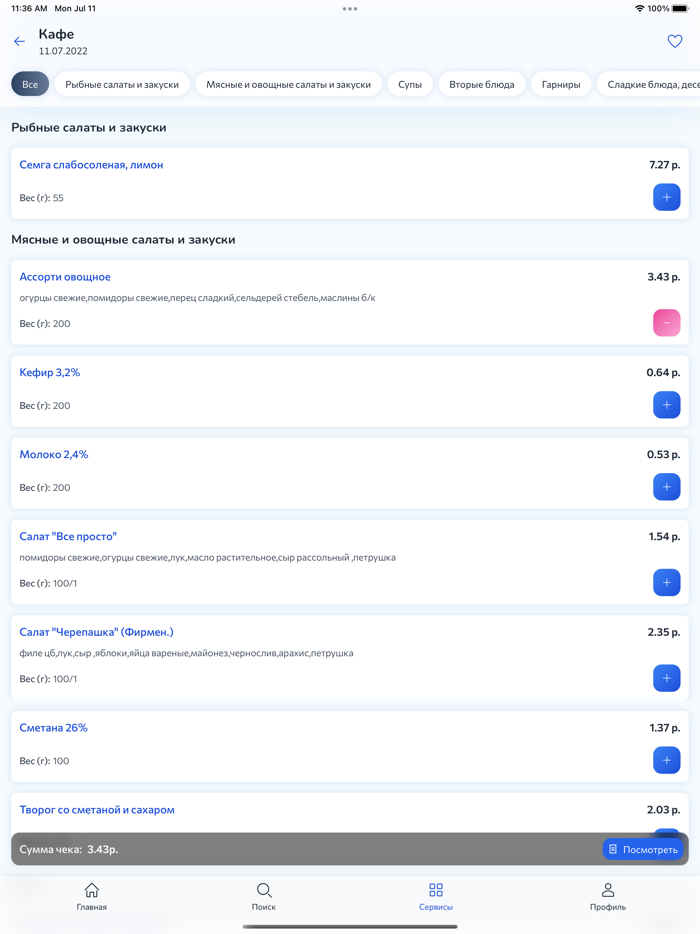The height and width of the screenshot is (934, 700).
Task: Go to the Главная home tab
Action: click(x=92, y=896)
